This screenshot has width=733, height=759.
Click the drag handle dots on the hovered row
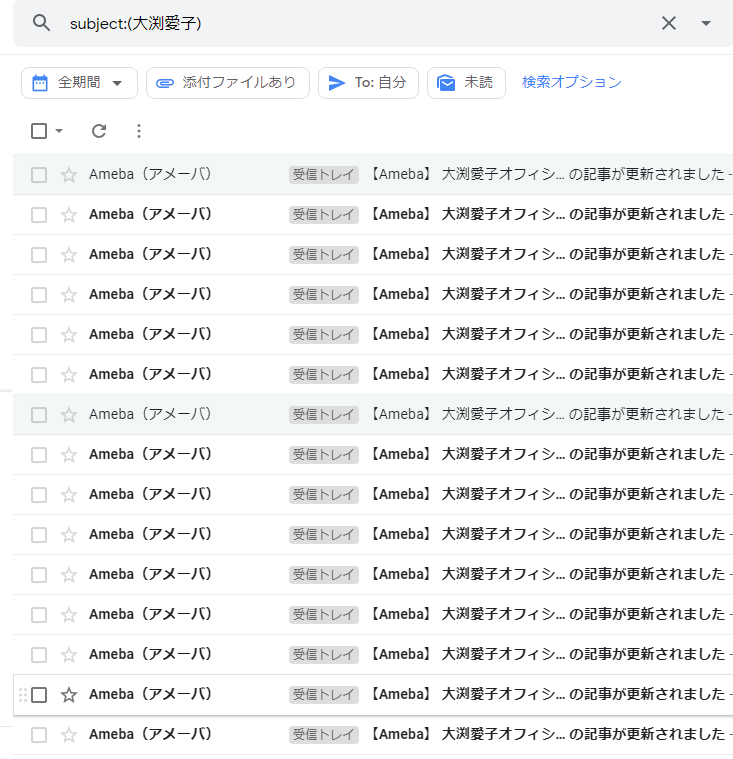(22, 695)
